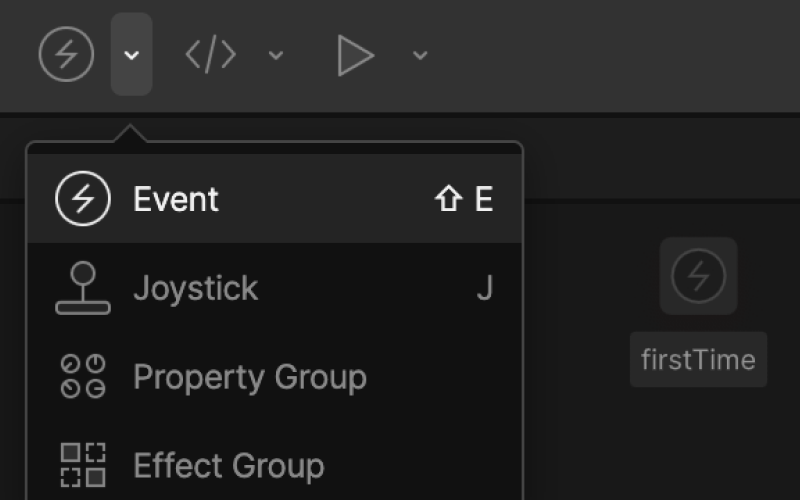Click the J shortcut hint for Joystick
Viewport: 800px width, 500px height.
click(485, 288)
